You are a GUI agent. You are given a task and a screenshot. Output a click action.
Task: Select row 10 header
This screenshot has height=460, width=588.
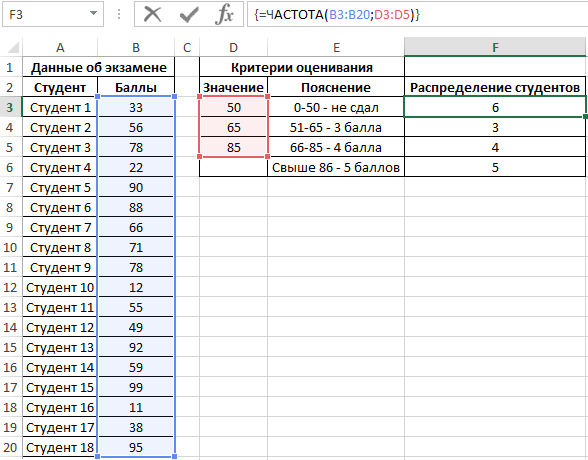(x=10, y=247)
